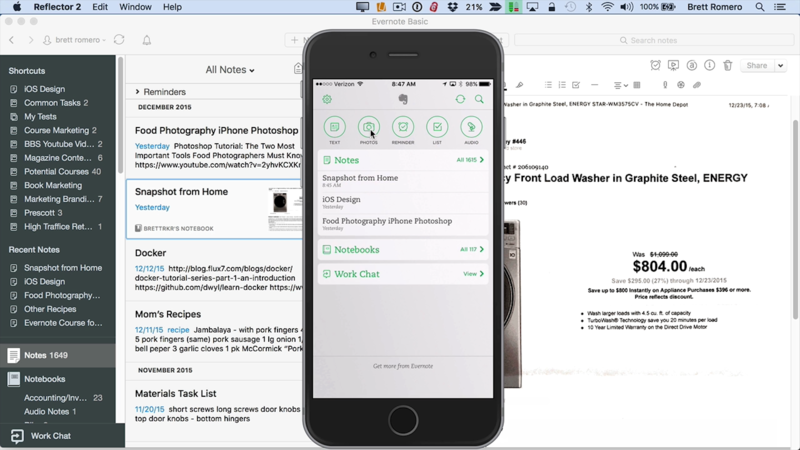Select Notes 1649 in the sidebar
The height and width of the screenshot is (450, 800).
pyautogui.click(x=58, y=355)
